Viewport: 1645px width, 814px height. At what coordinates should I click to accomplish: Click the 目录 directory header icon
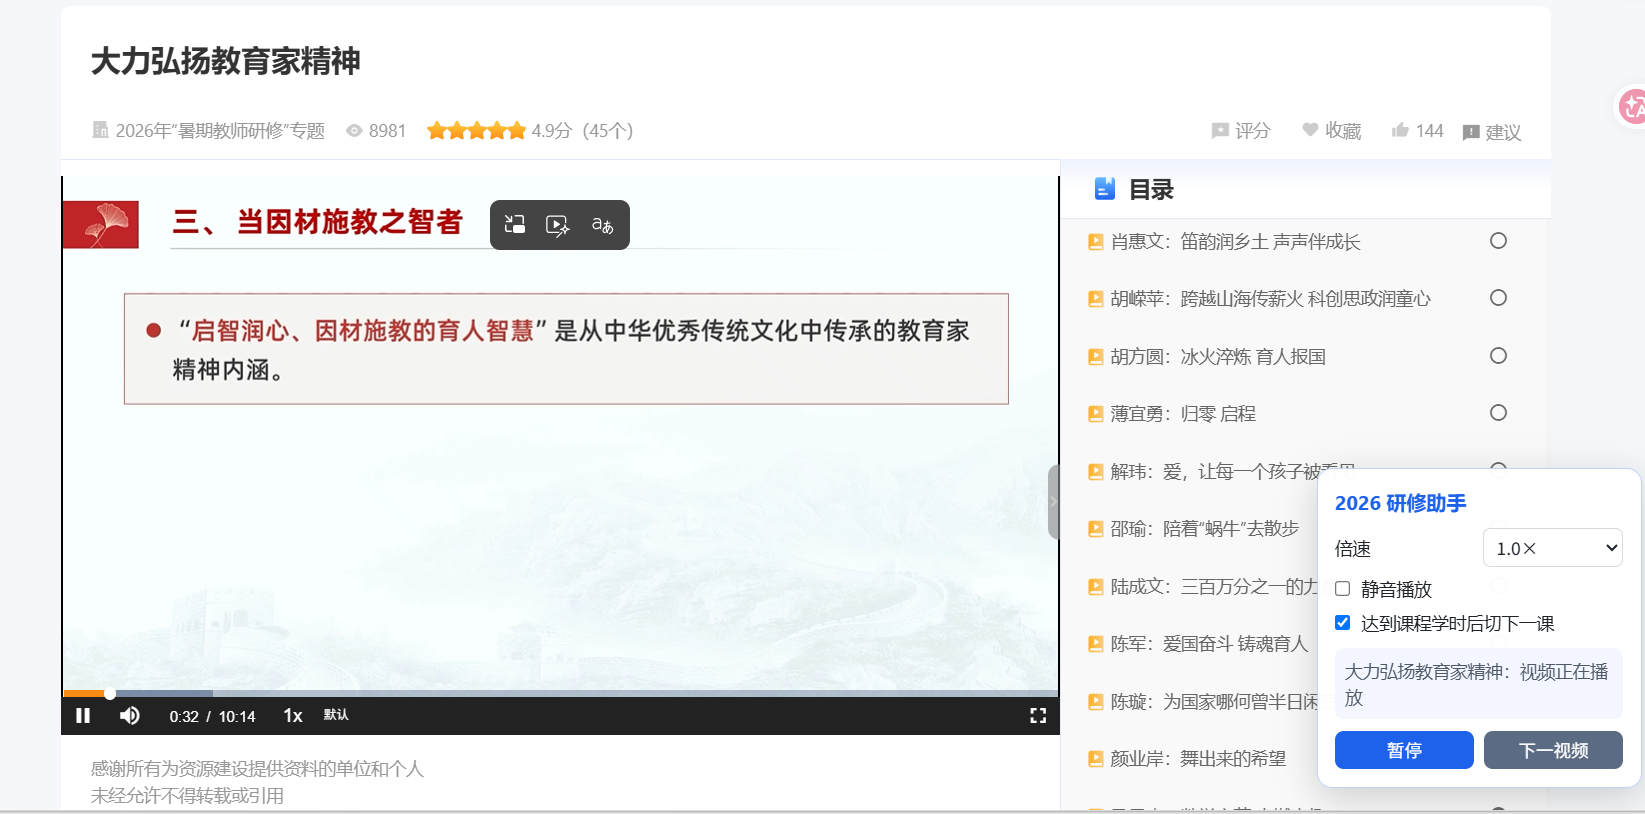click(1105, 189)
